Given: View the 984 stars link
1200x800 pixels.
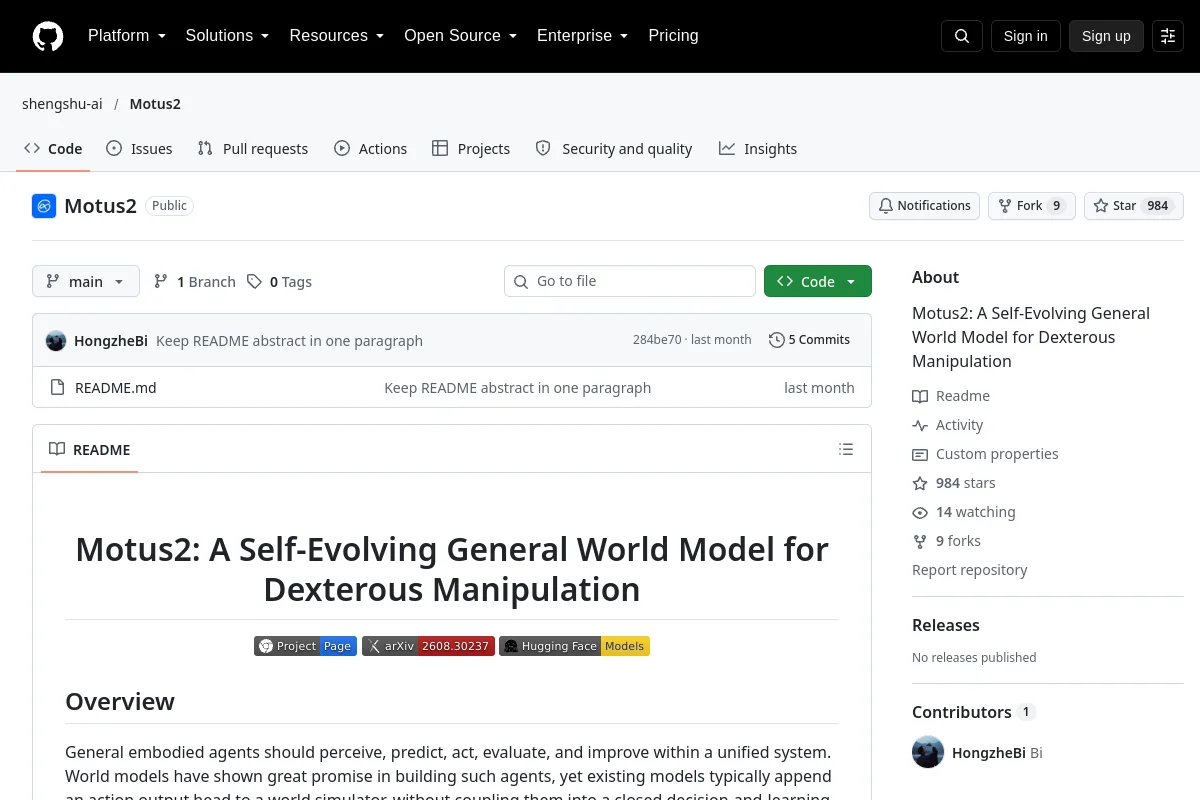Looking at the screenshot, I should (x=954, y=483).
